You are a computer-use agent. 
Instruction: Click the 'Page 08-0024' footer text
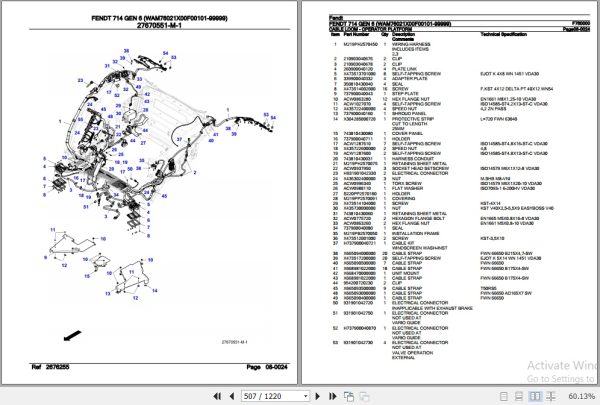click(267, 367)
